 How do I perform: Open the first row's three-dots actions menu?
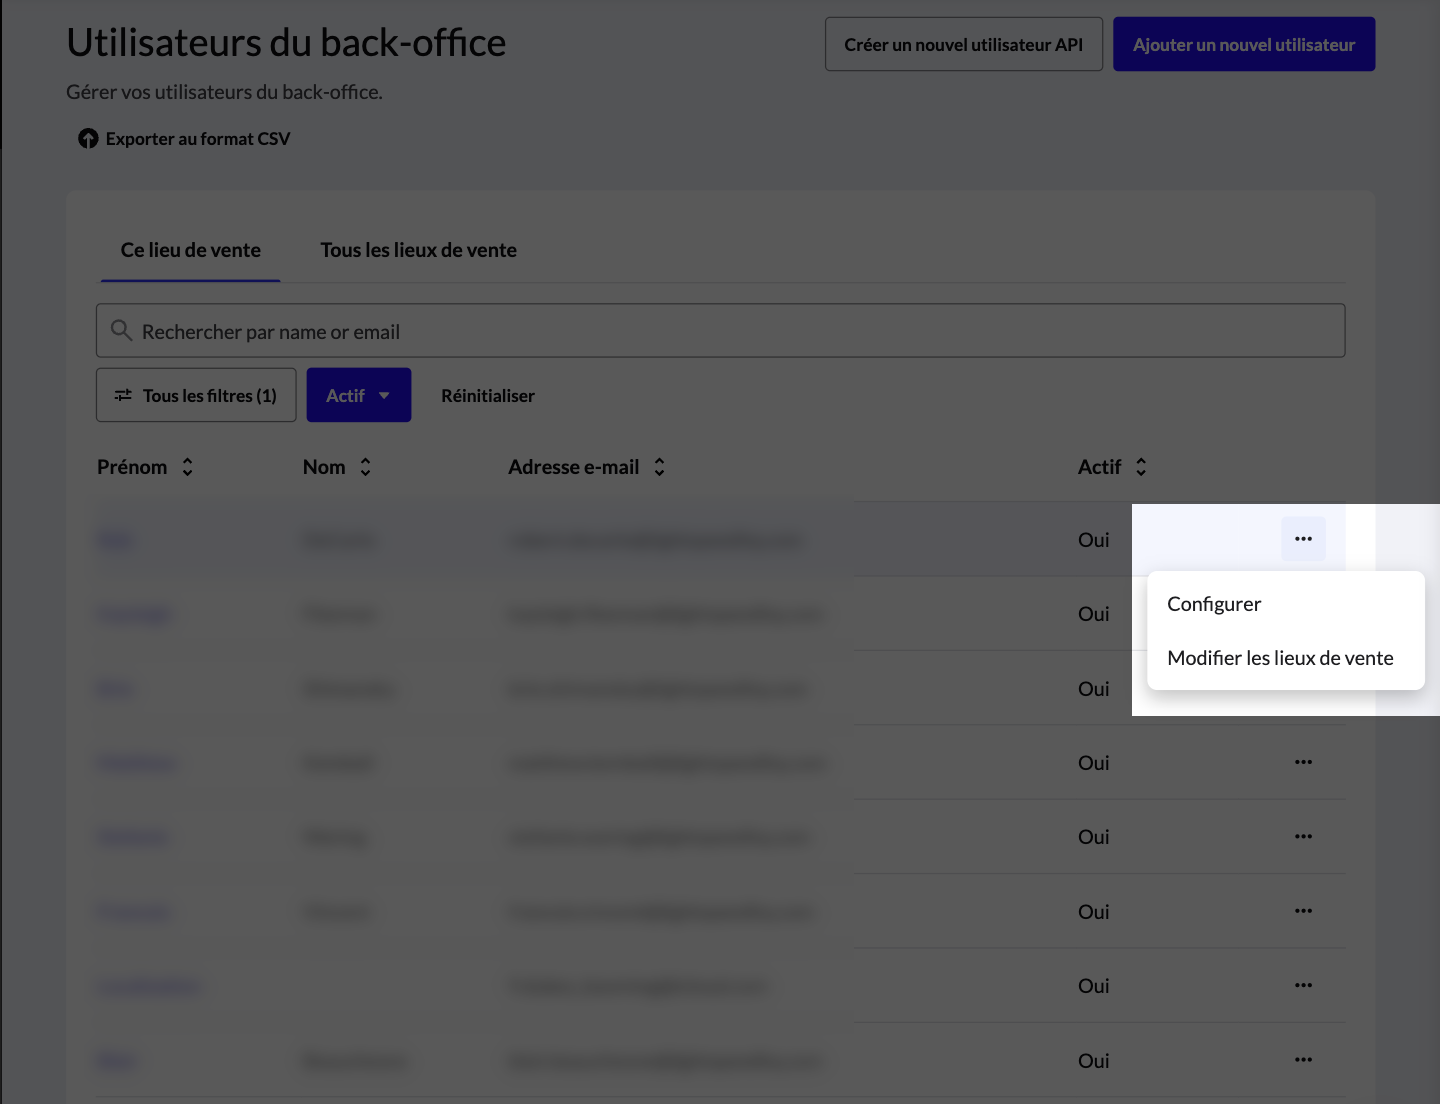1303,539
